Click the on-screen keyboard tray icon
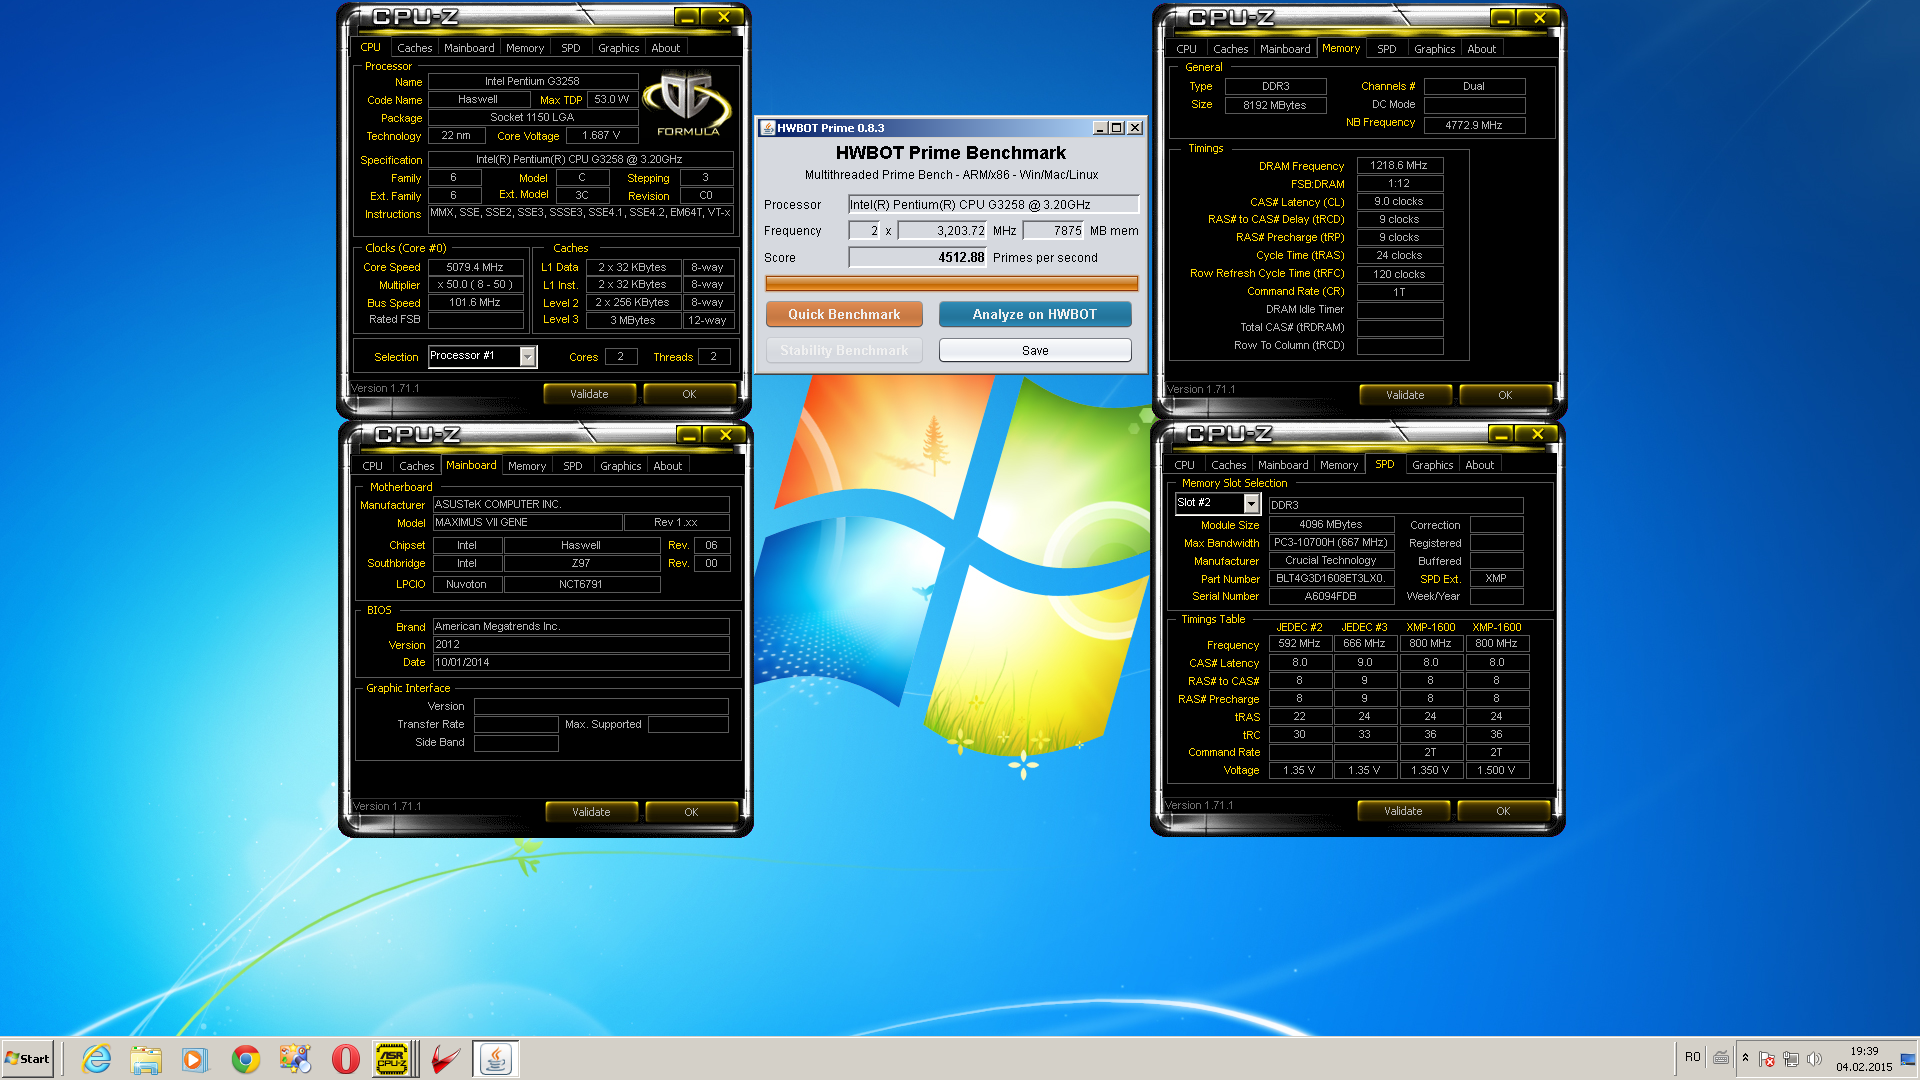Image resolution: width=1920 pixels, height=1080 pixels. click(x=1721, y=1058)
